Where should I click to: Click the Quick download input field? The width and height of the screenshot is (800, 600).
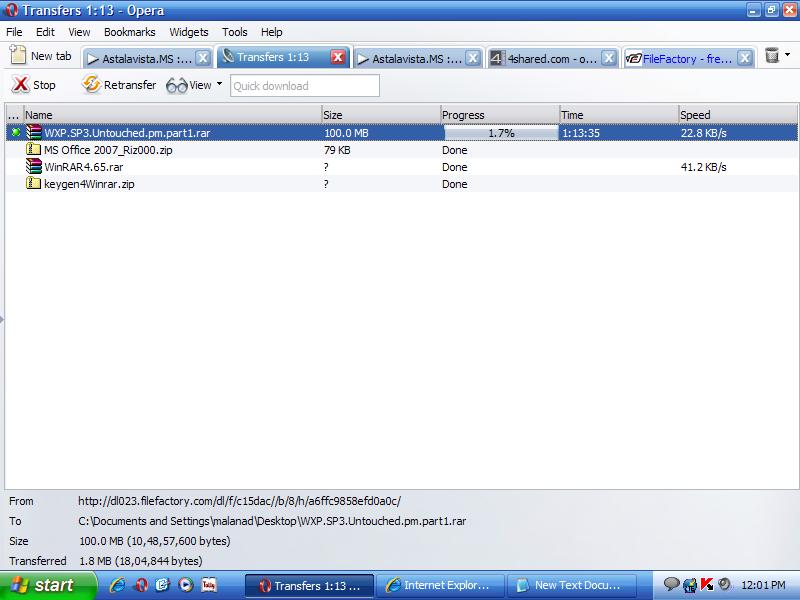(x=305, y=86)
